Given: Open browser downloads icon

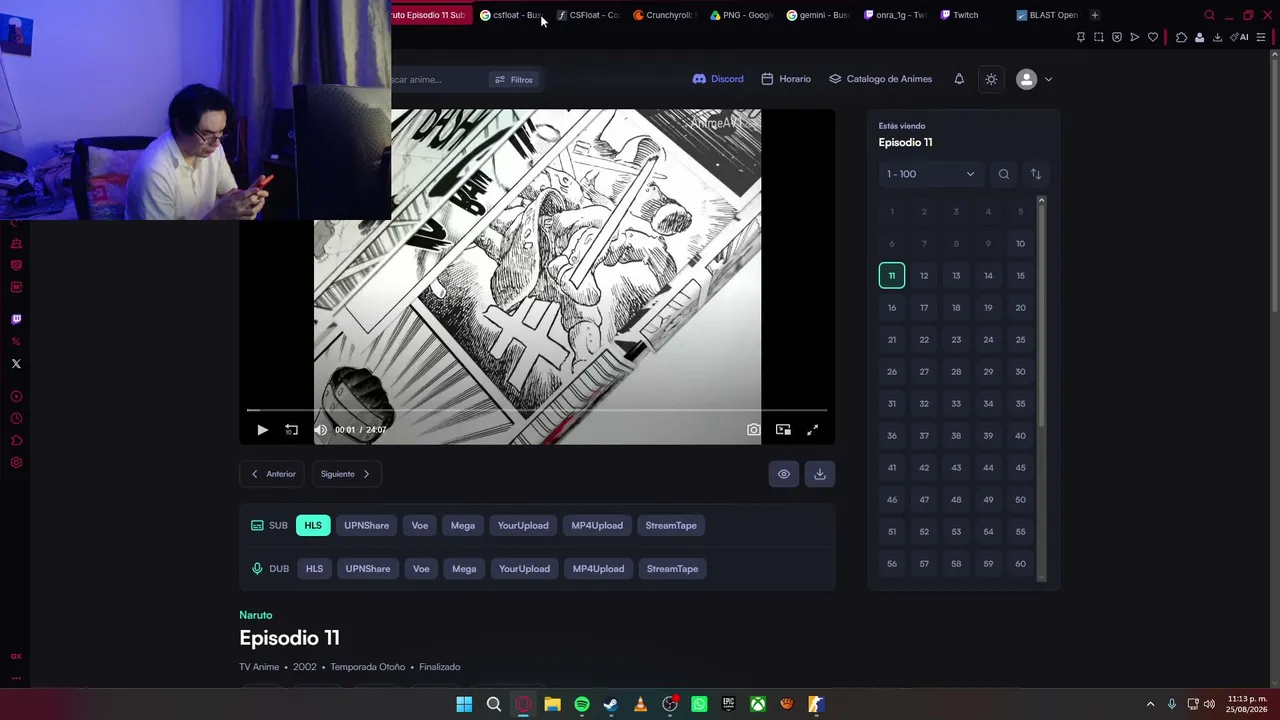Looking at the screenshot, I should pos(1217,38).
